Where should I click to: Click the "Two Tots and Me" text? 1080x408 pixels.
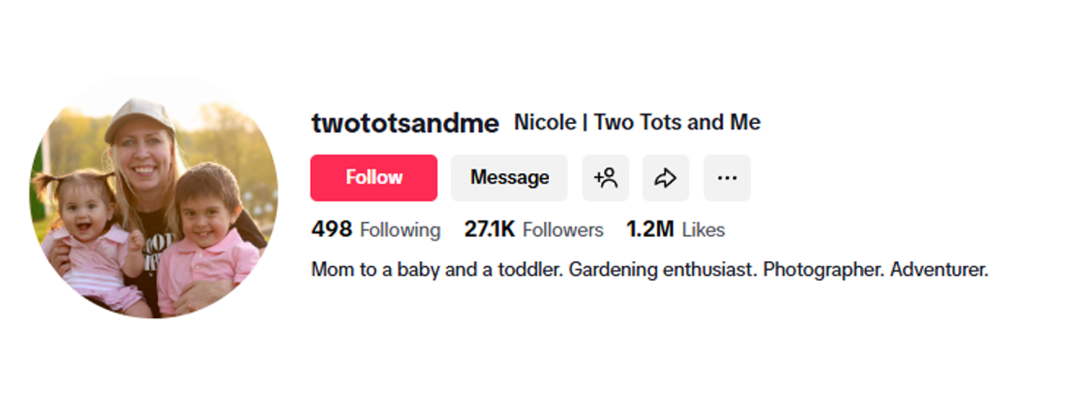pyautogui.click(x=677, y=123)
